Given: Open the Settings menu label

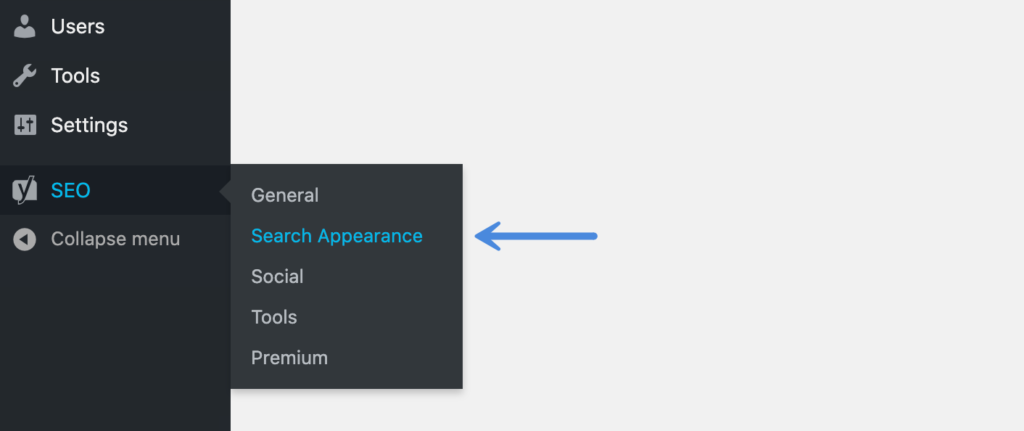Looking at the screenshot, I should 89,125.
